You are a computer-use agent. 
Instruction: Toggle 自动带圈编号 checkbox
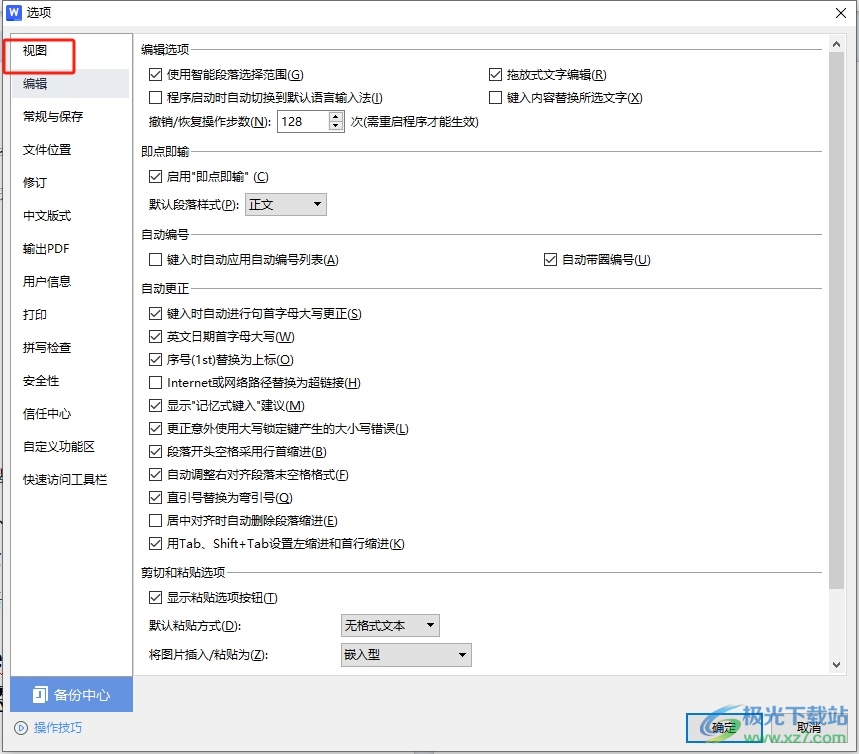click(x=551, y=259)
